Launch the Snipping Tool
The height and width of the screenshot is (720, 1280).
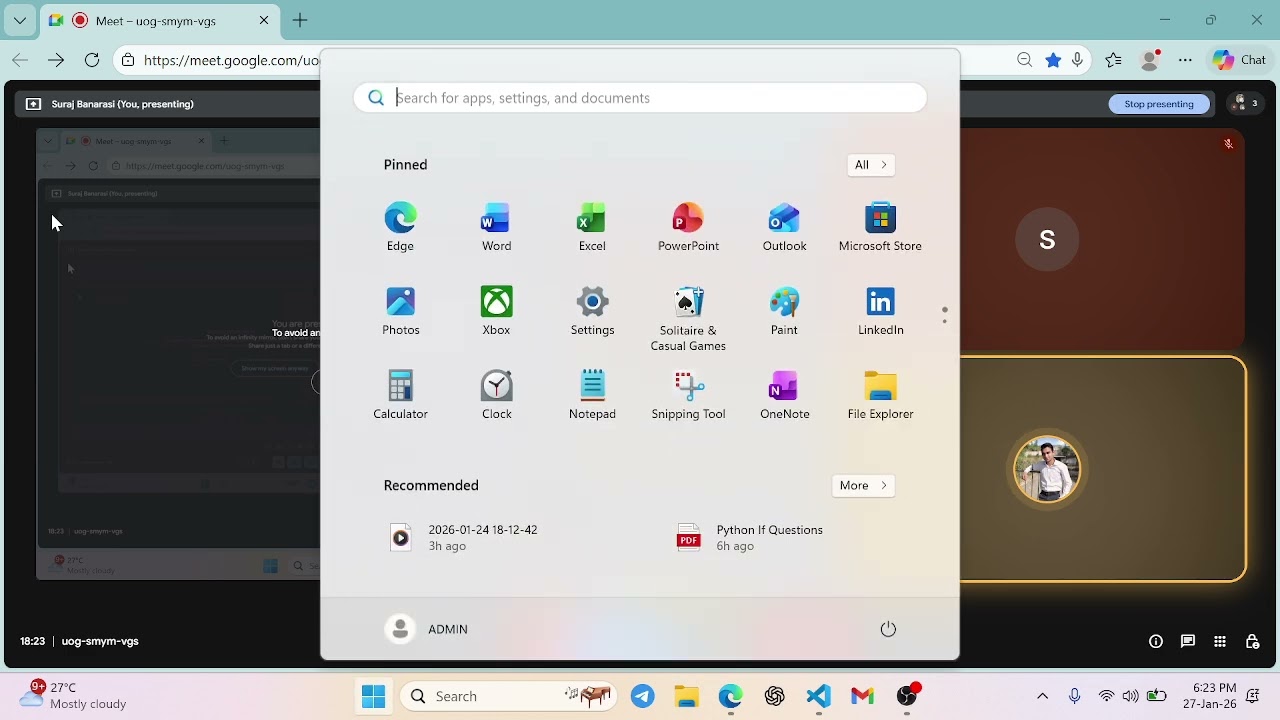click(x=688, y=395)
